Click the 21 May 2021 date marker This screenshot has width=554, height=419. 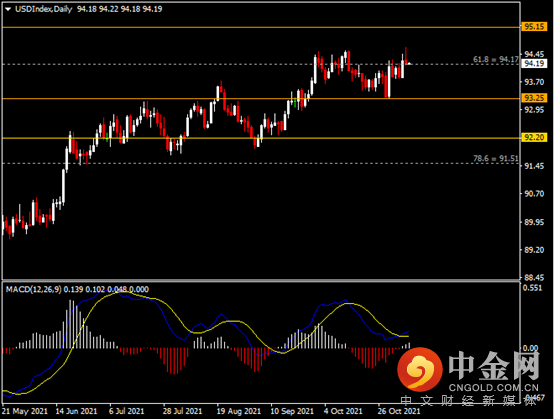(25, 411)
